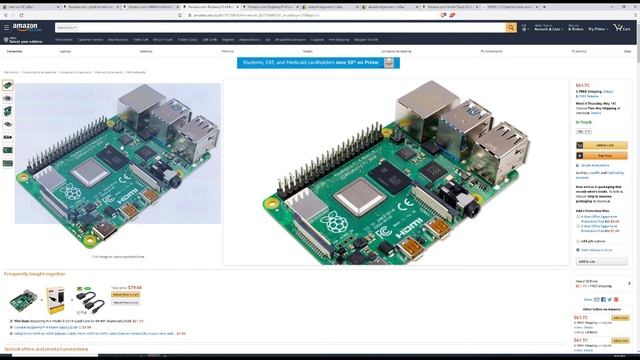Click the browser back arrow
The height and width of the screenshot is (360, 640).
[x=6, y=15]
